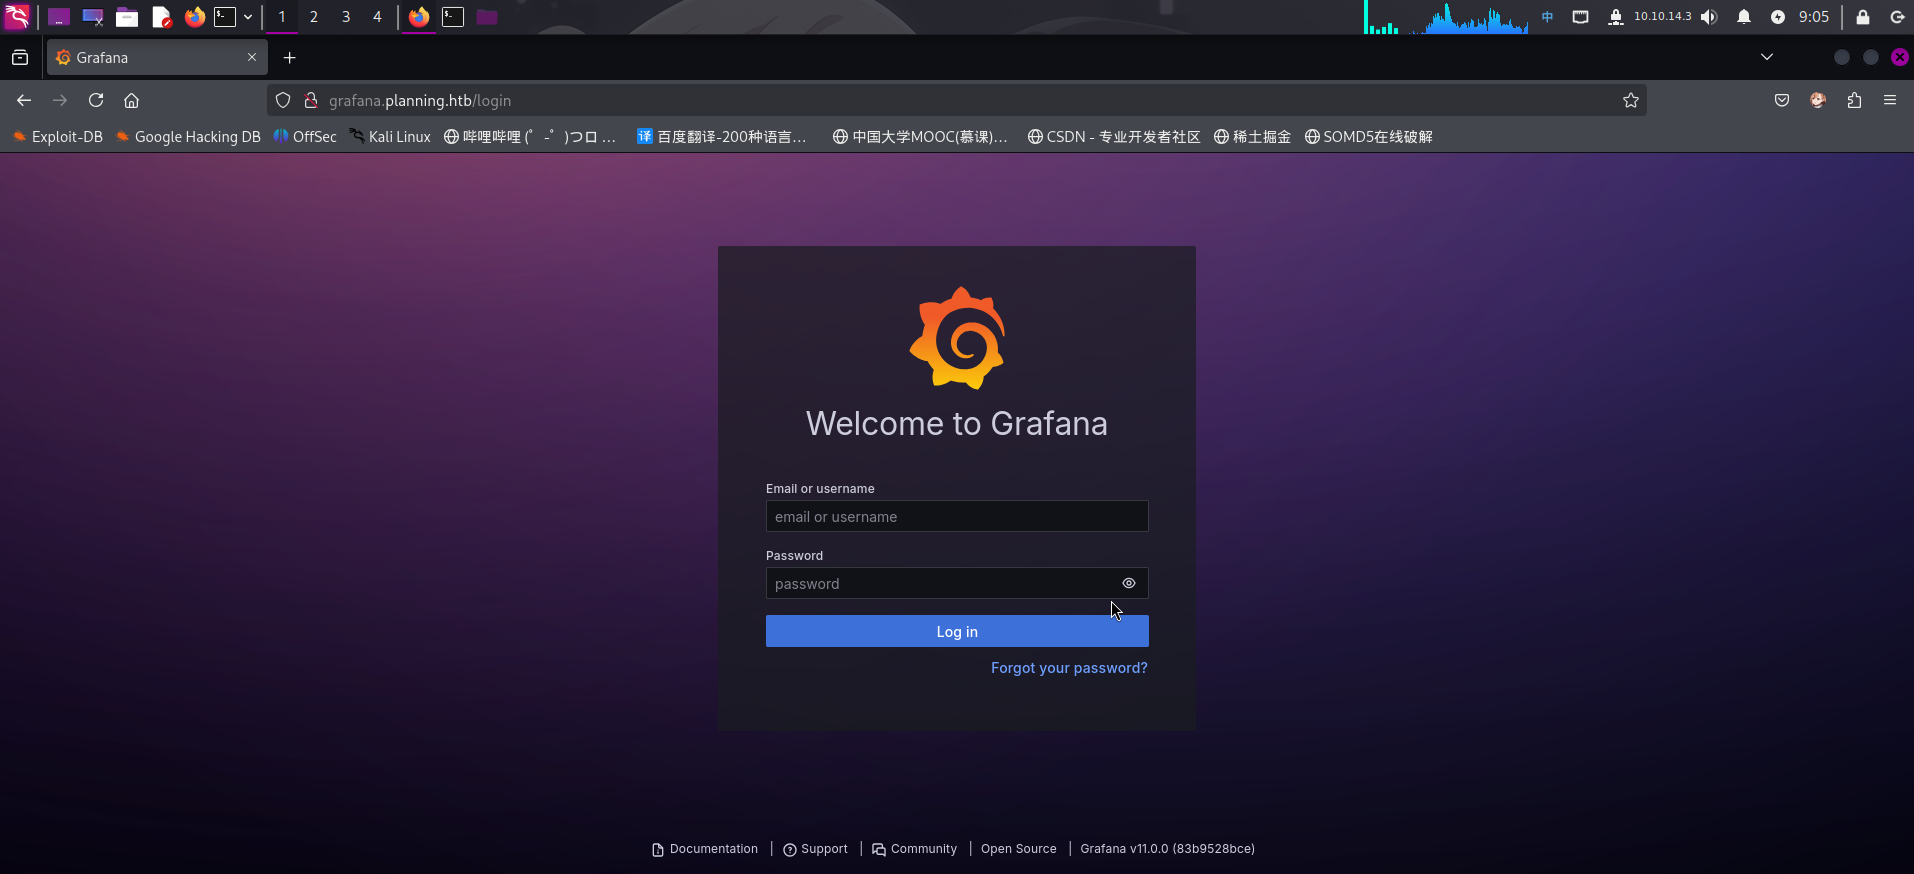Open a new browser tab with the plus button
This screenshot has width=1914, height=874.
[x=290, y=58]
